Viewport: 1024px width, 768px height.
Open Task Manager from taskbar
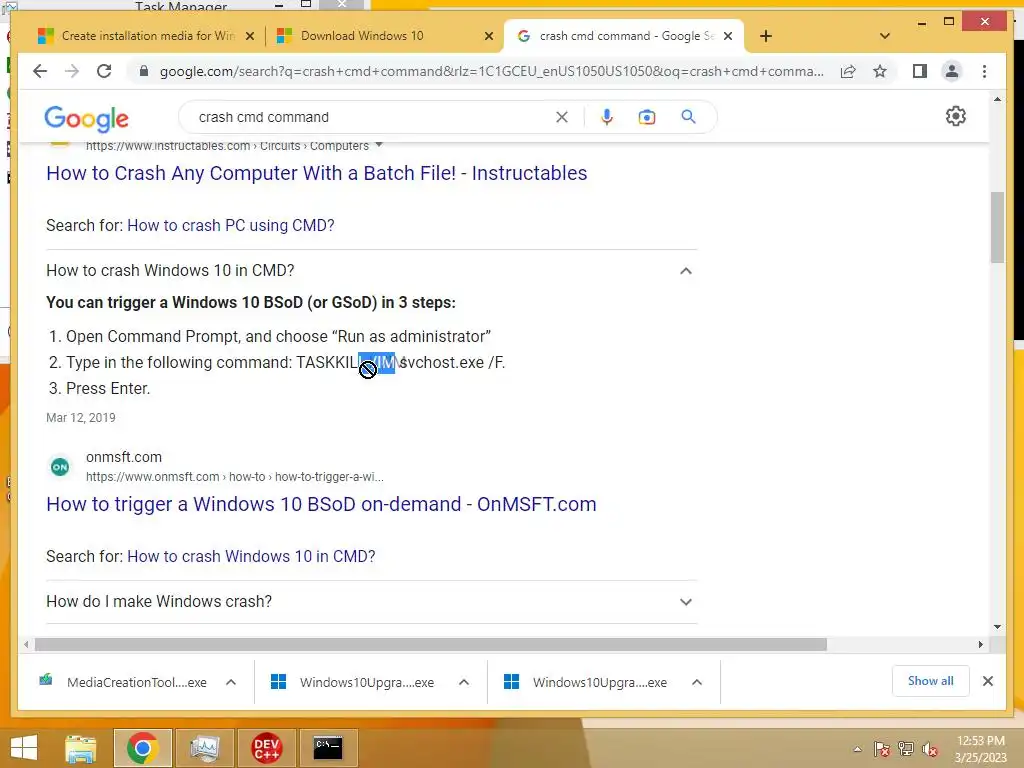(x=204, y=748)
